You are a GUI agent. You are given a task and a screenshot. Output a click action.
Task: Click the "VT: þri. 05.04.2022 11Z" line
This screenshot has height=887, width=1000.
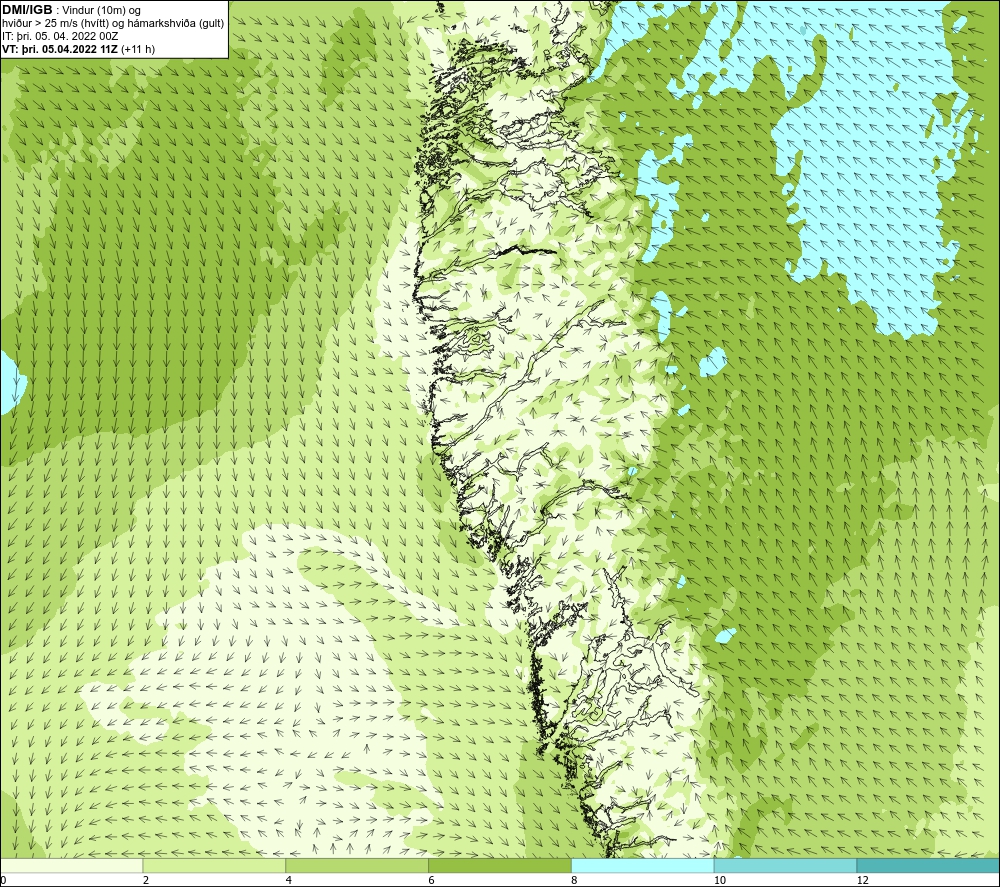(60, 49)
